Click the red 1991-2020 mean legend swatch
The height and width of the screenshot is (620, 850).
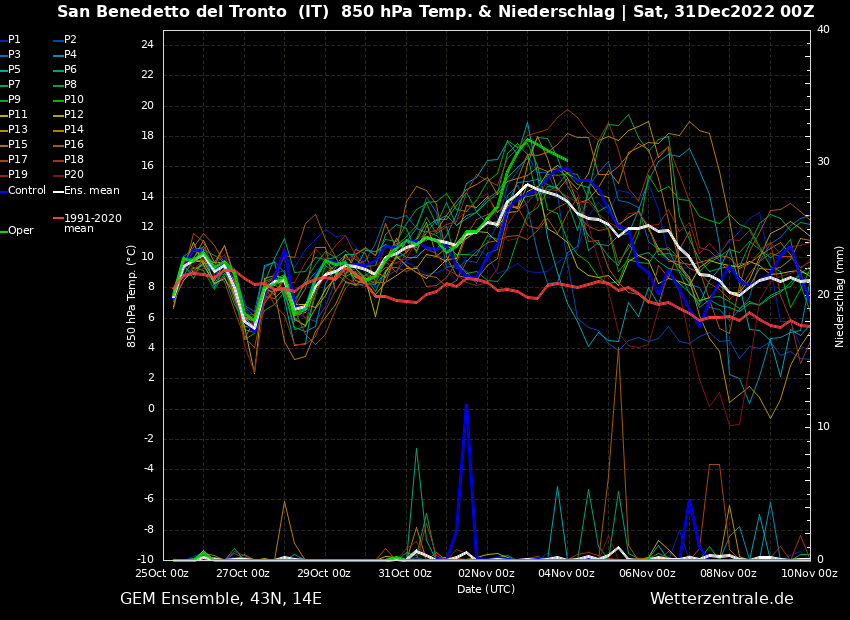58,218
